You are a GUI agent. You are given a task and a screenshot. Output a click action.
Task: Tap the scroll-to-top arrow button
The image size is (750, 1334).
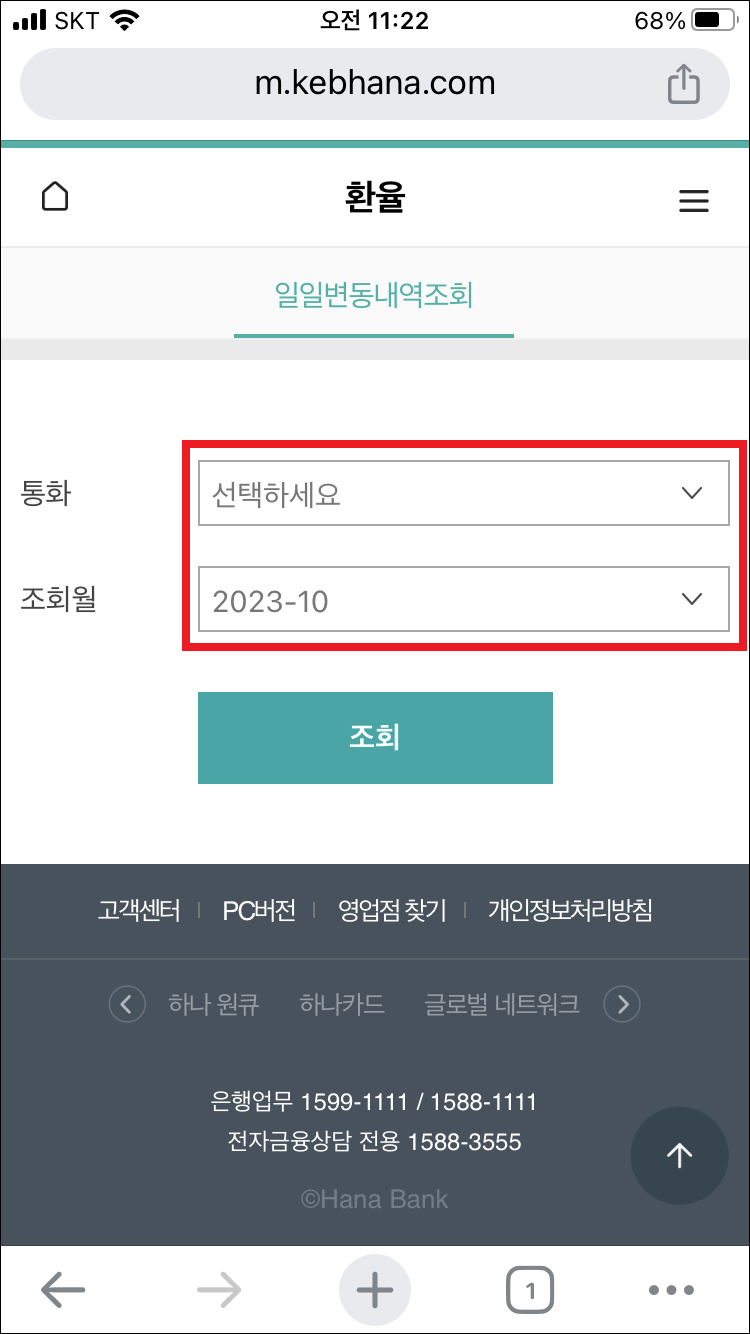(679, 1156)
